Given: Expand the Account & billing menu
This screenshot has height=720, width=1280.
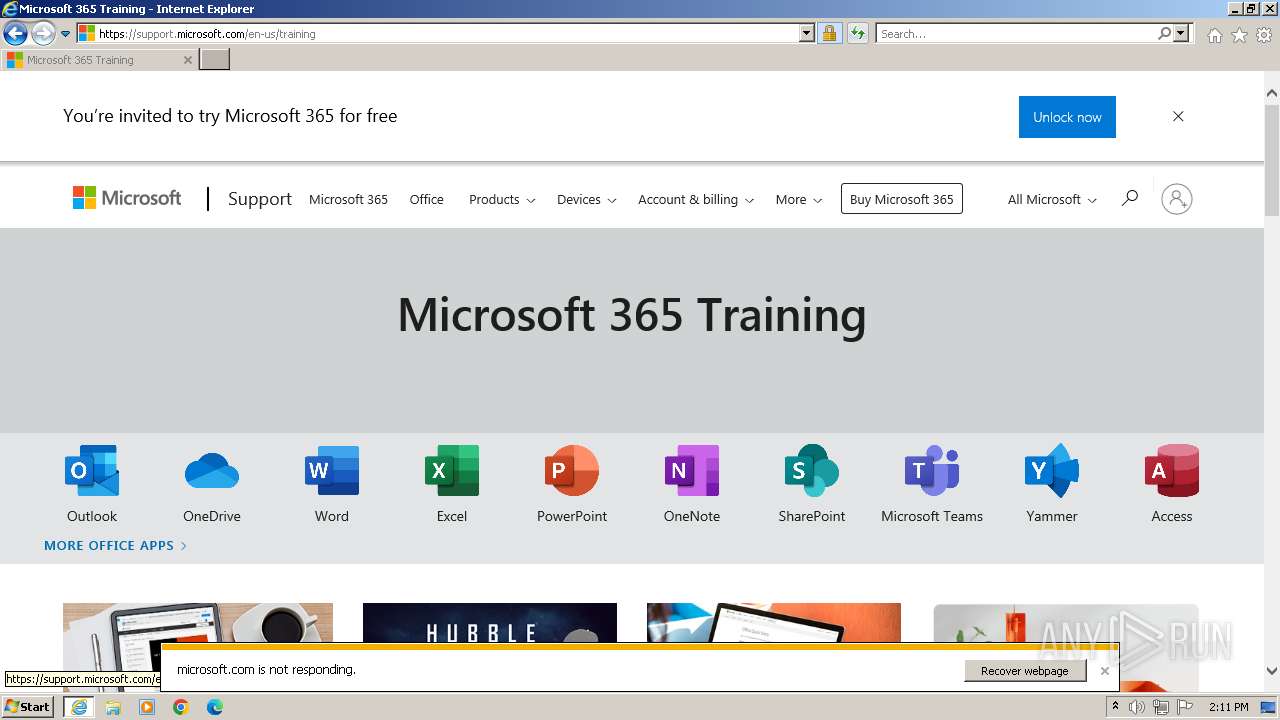Looking at the screenshot, I should click(696, 199).
